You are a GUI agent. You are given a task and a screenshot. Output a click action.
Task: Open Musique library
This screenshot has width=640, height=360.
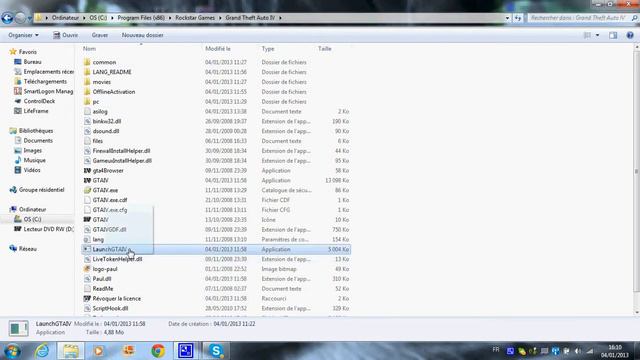(x=35, y=160)
